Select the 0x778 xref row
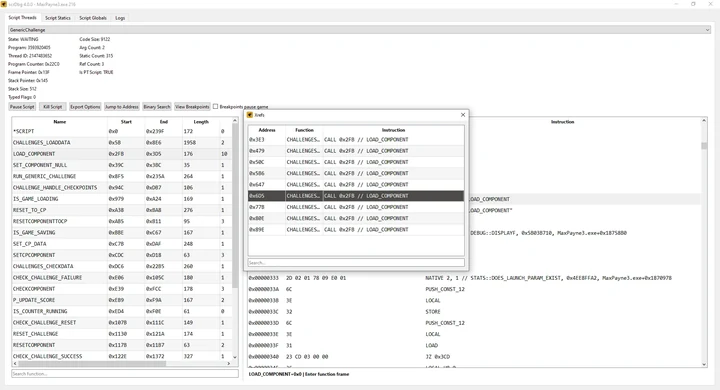Image resolution: width=720 pixels, height=390 pixels. tap(356, 207)
